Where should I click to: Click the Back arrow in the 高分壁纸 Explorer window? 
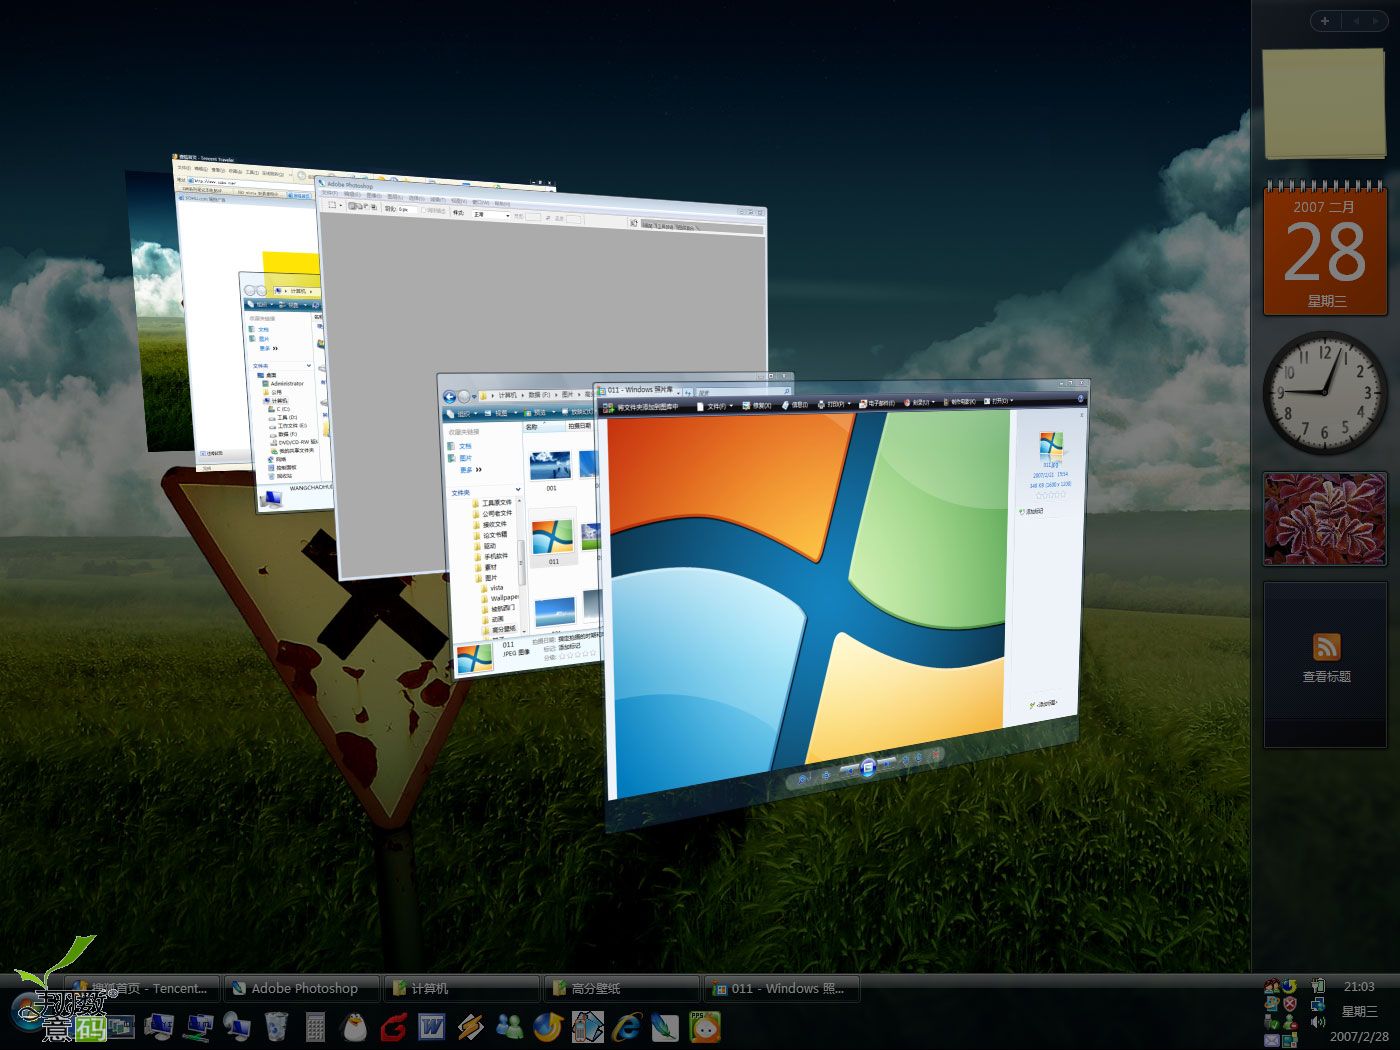[x=450, y=397]
